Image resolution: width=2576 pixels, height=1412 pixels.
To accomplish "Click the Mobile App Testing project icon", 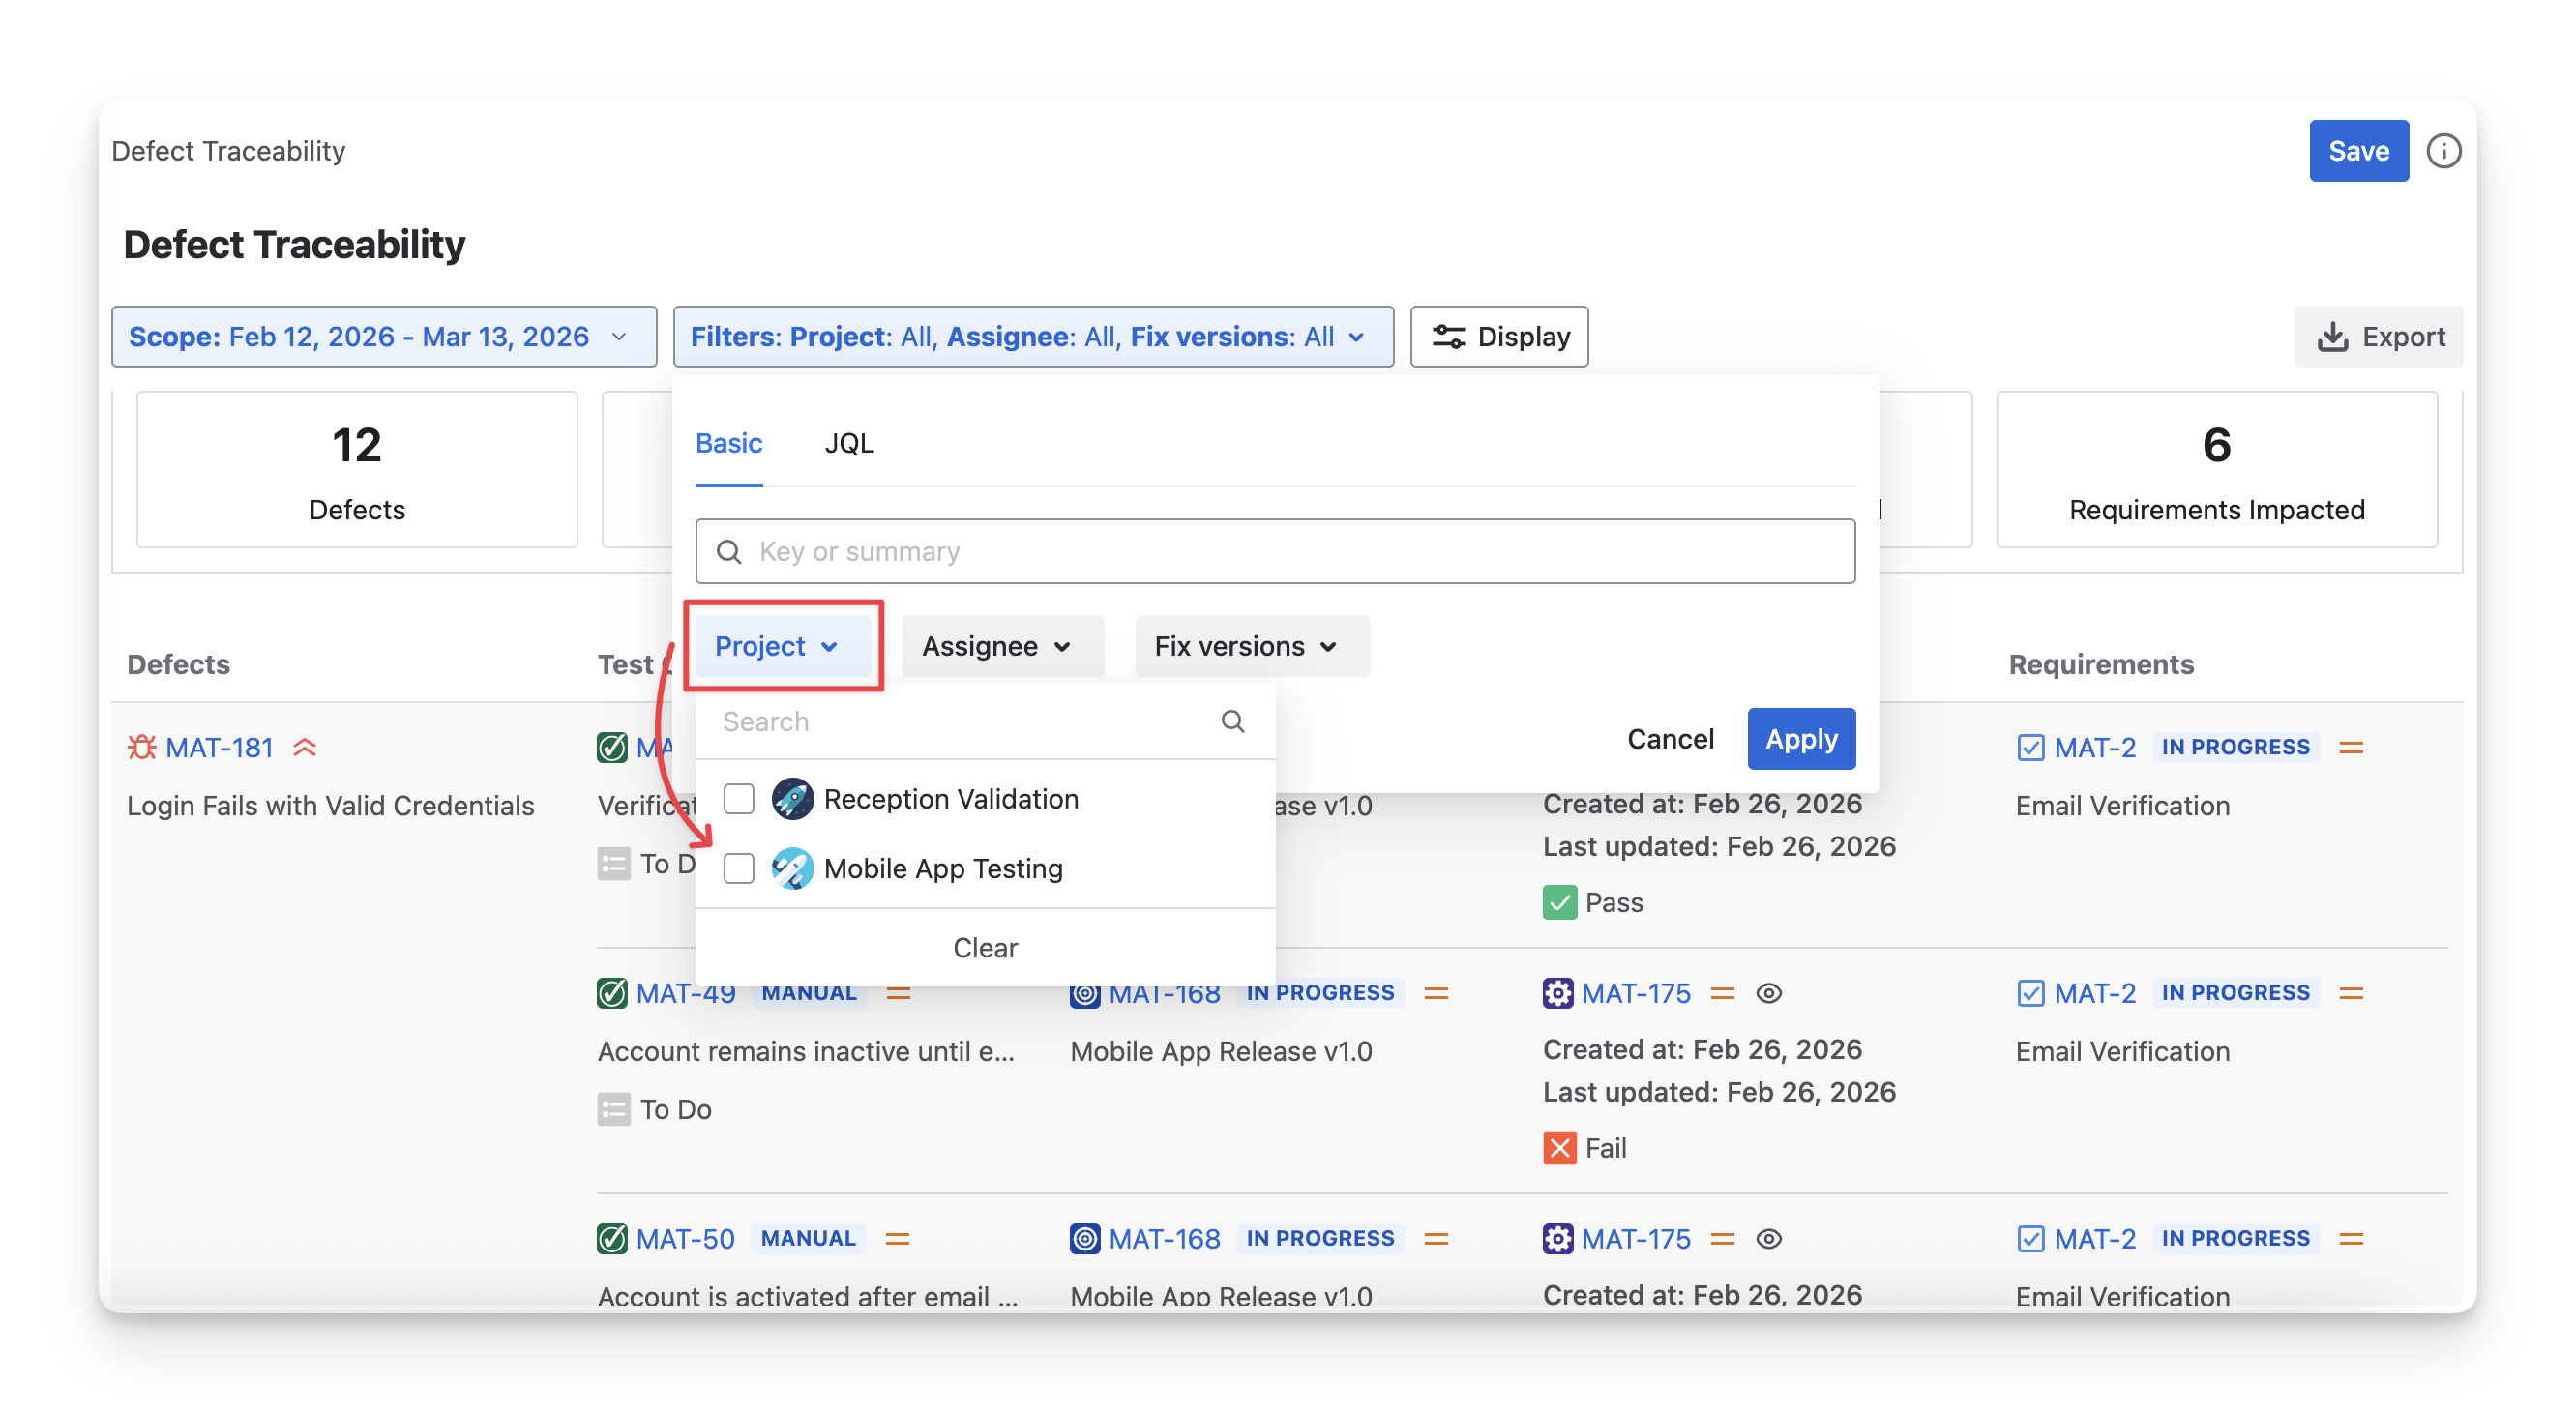I will 792,868.
